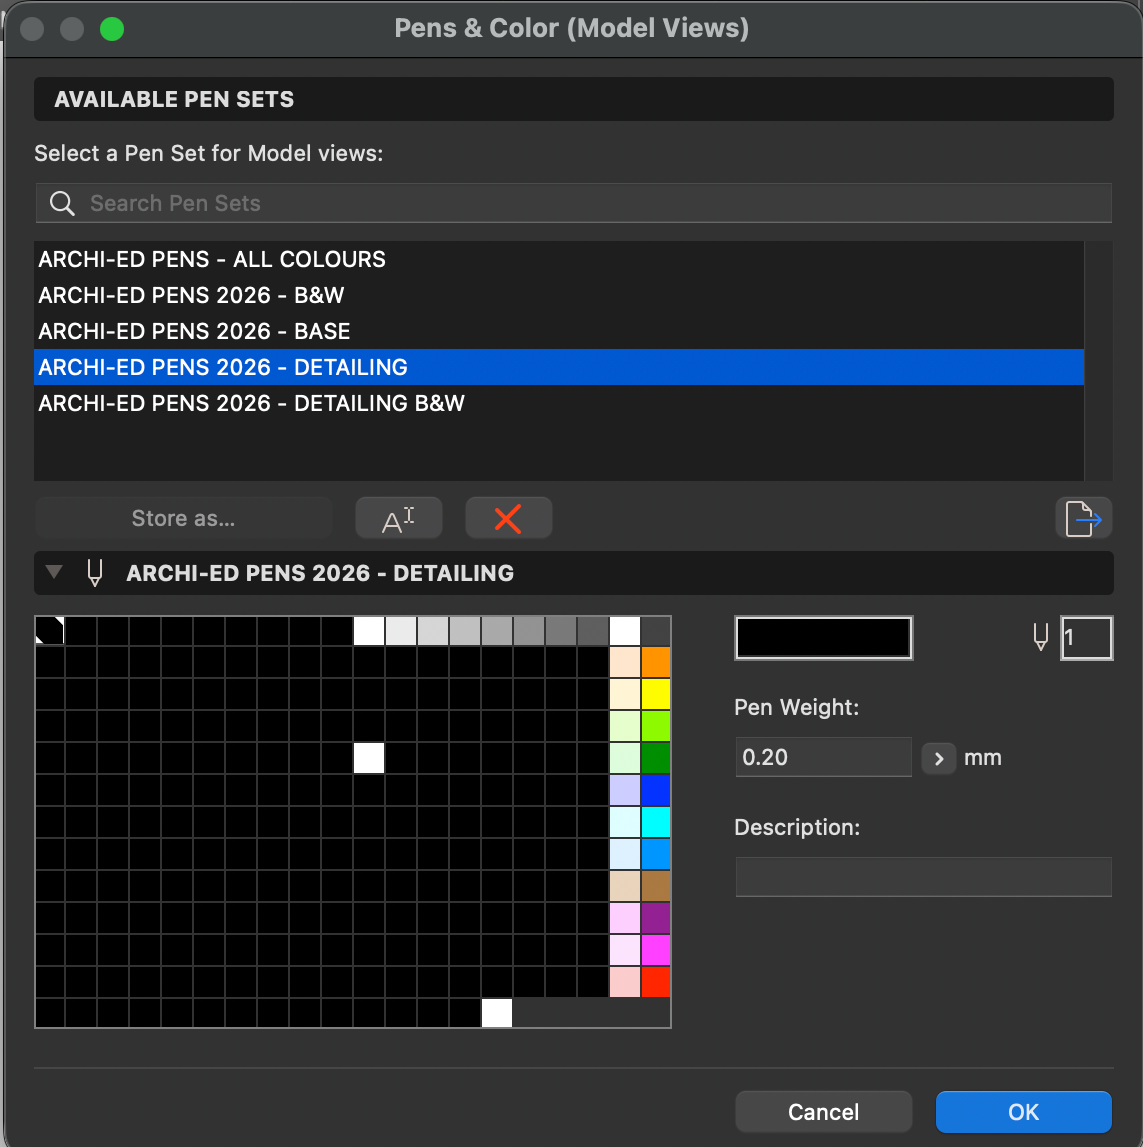The height and width of the screenshot is (1147, 1143).
Task: Click the pen Description text field
Action: [x=922, y=877]
